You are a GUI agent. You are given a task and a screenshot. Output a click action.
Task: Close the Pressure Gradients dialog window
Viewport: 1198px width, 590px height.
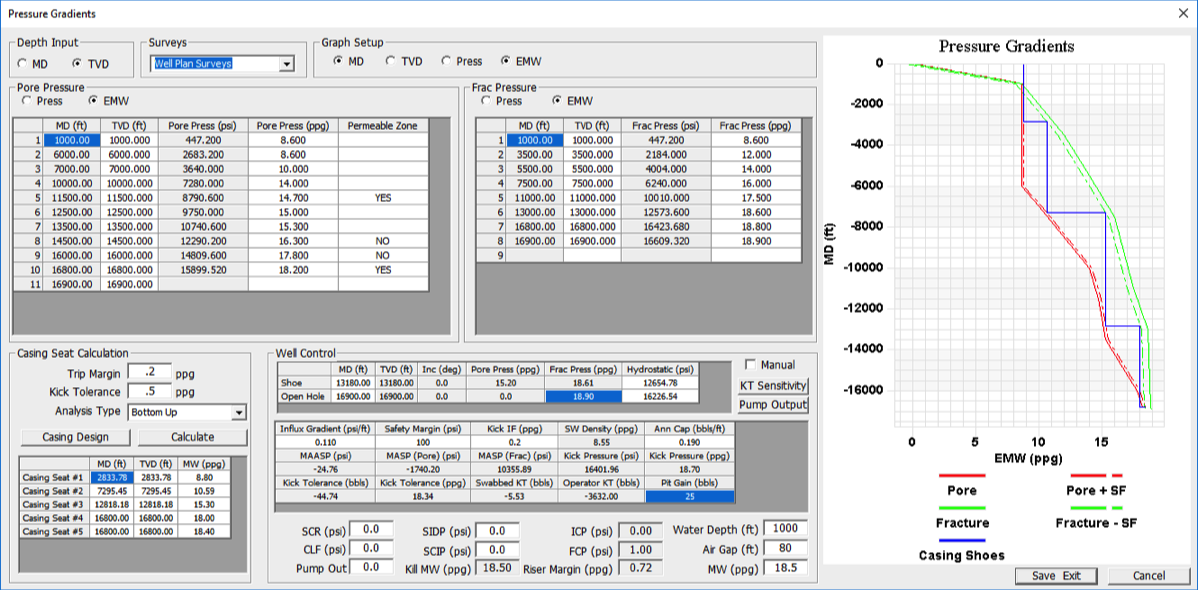(1182, 14)
